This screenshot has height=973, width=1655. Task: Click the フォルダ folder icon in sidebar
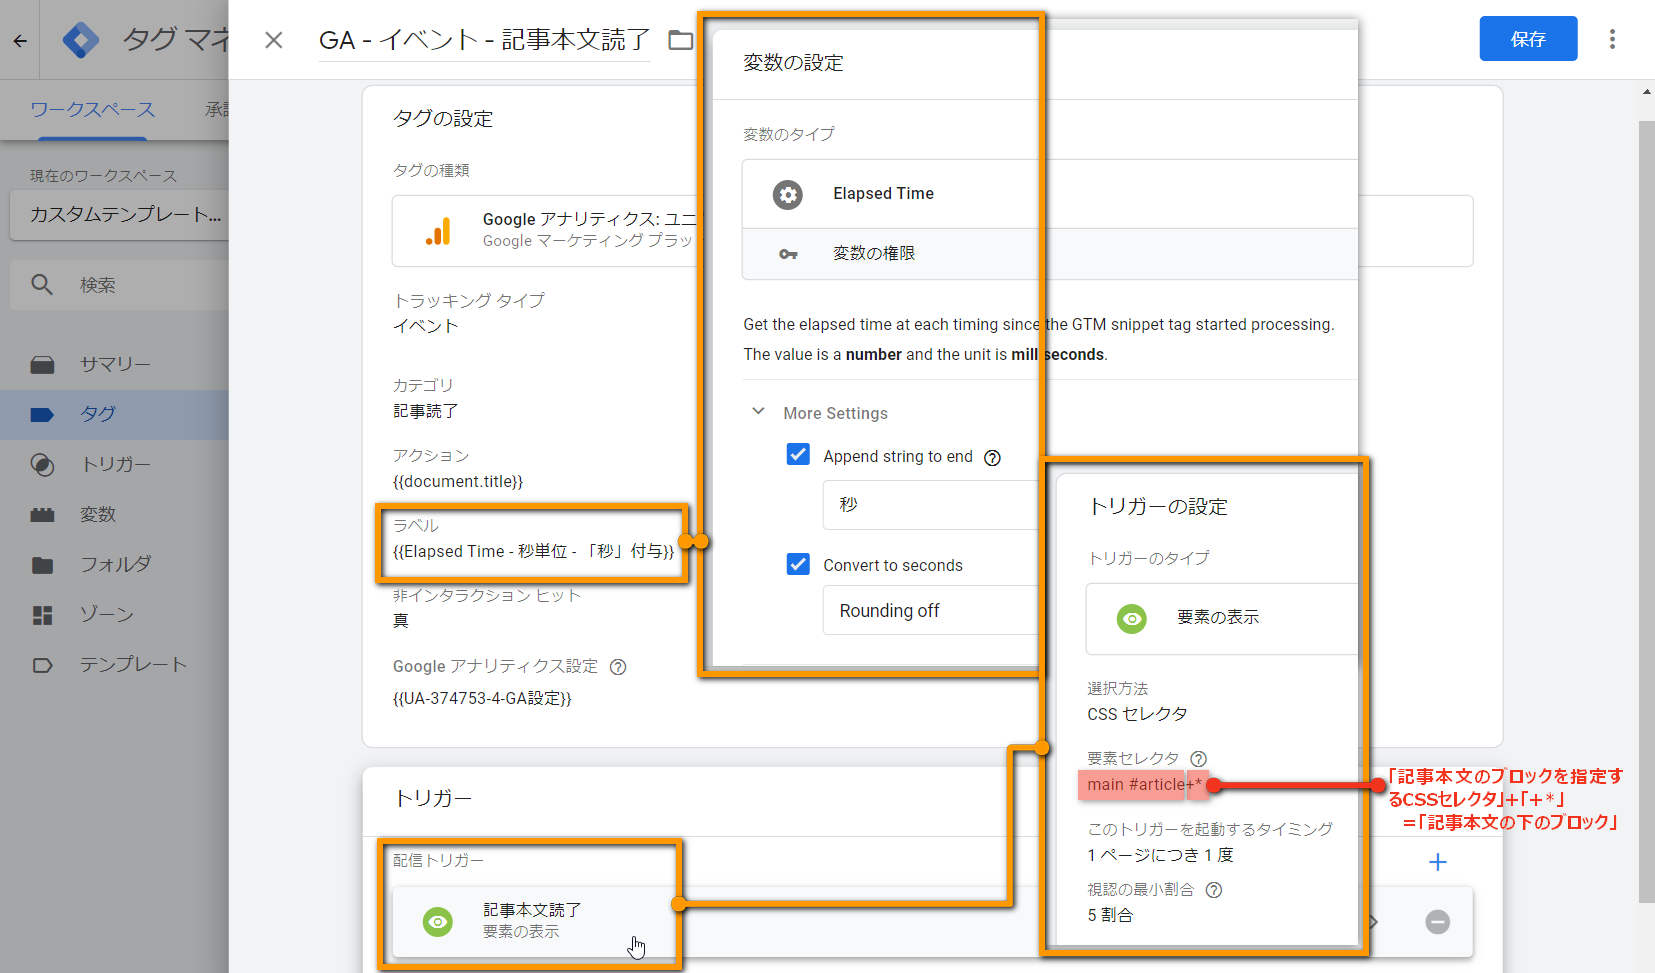tap(42, 564)
